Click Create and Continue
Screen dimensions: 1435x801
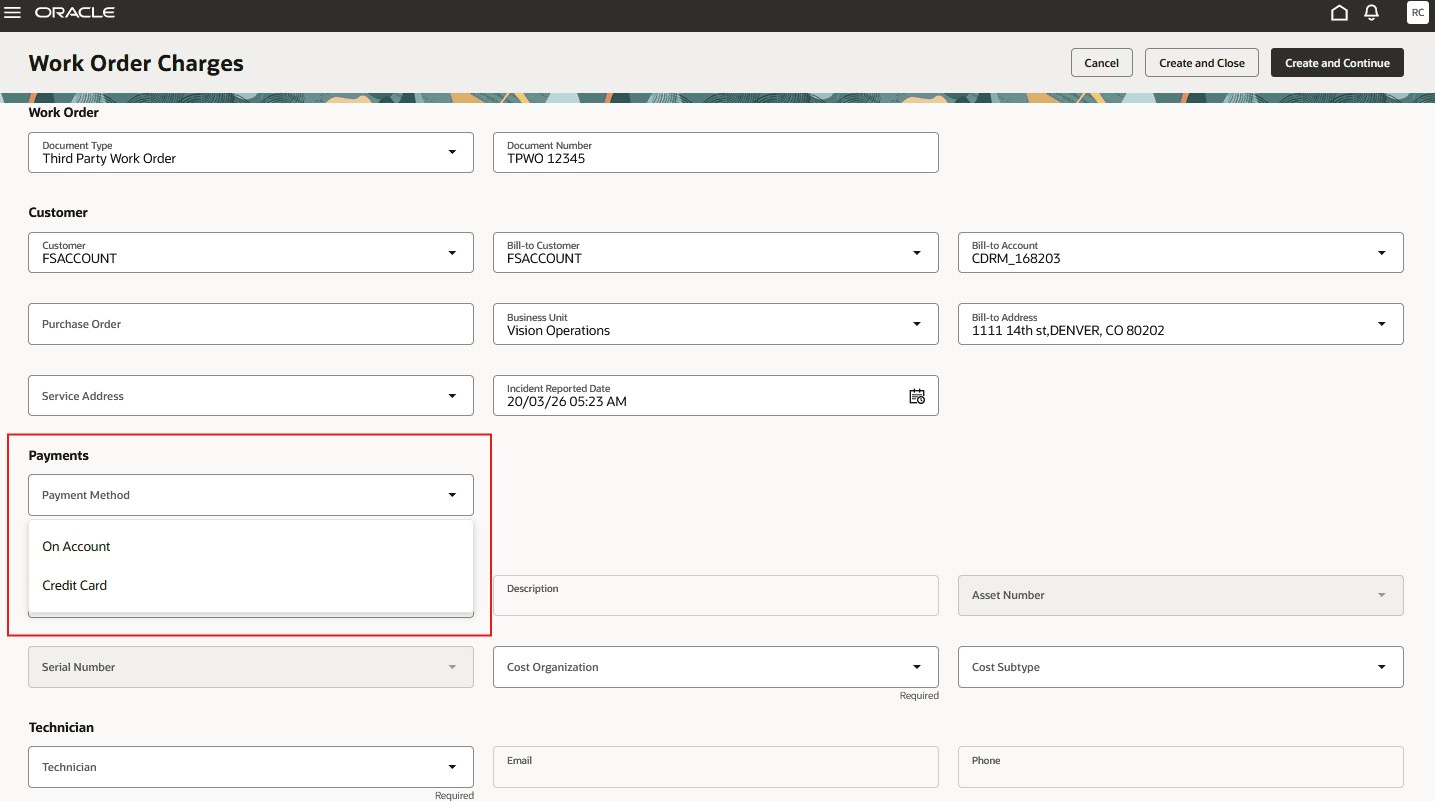[1337, 63]
